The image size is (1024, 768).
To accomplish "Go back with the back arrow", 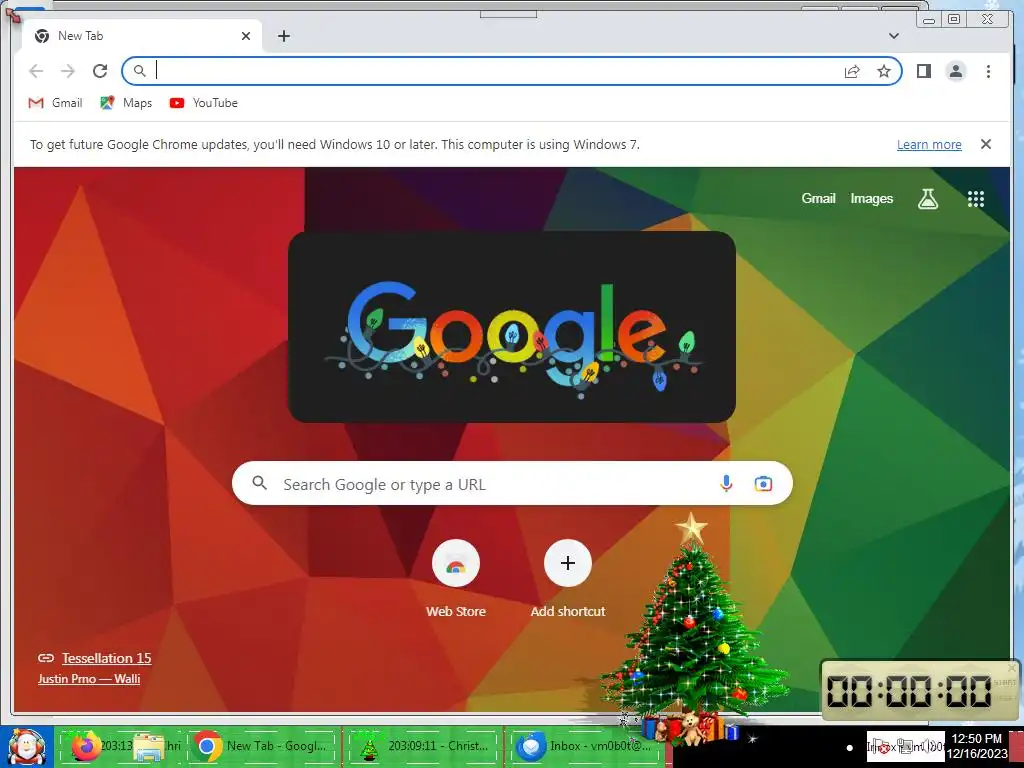I will (36, 71).
